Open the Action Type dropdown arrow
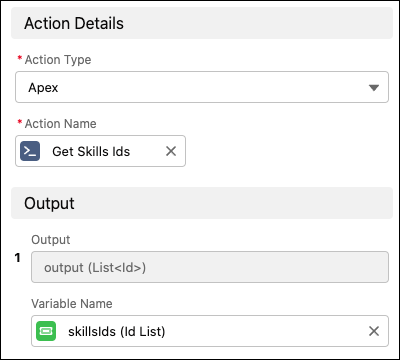 click(374, 88)
